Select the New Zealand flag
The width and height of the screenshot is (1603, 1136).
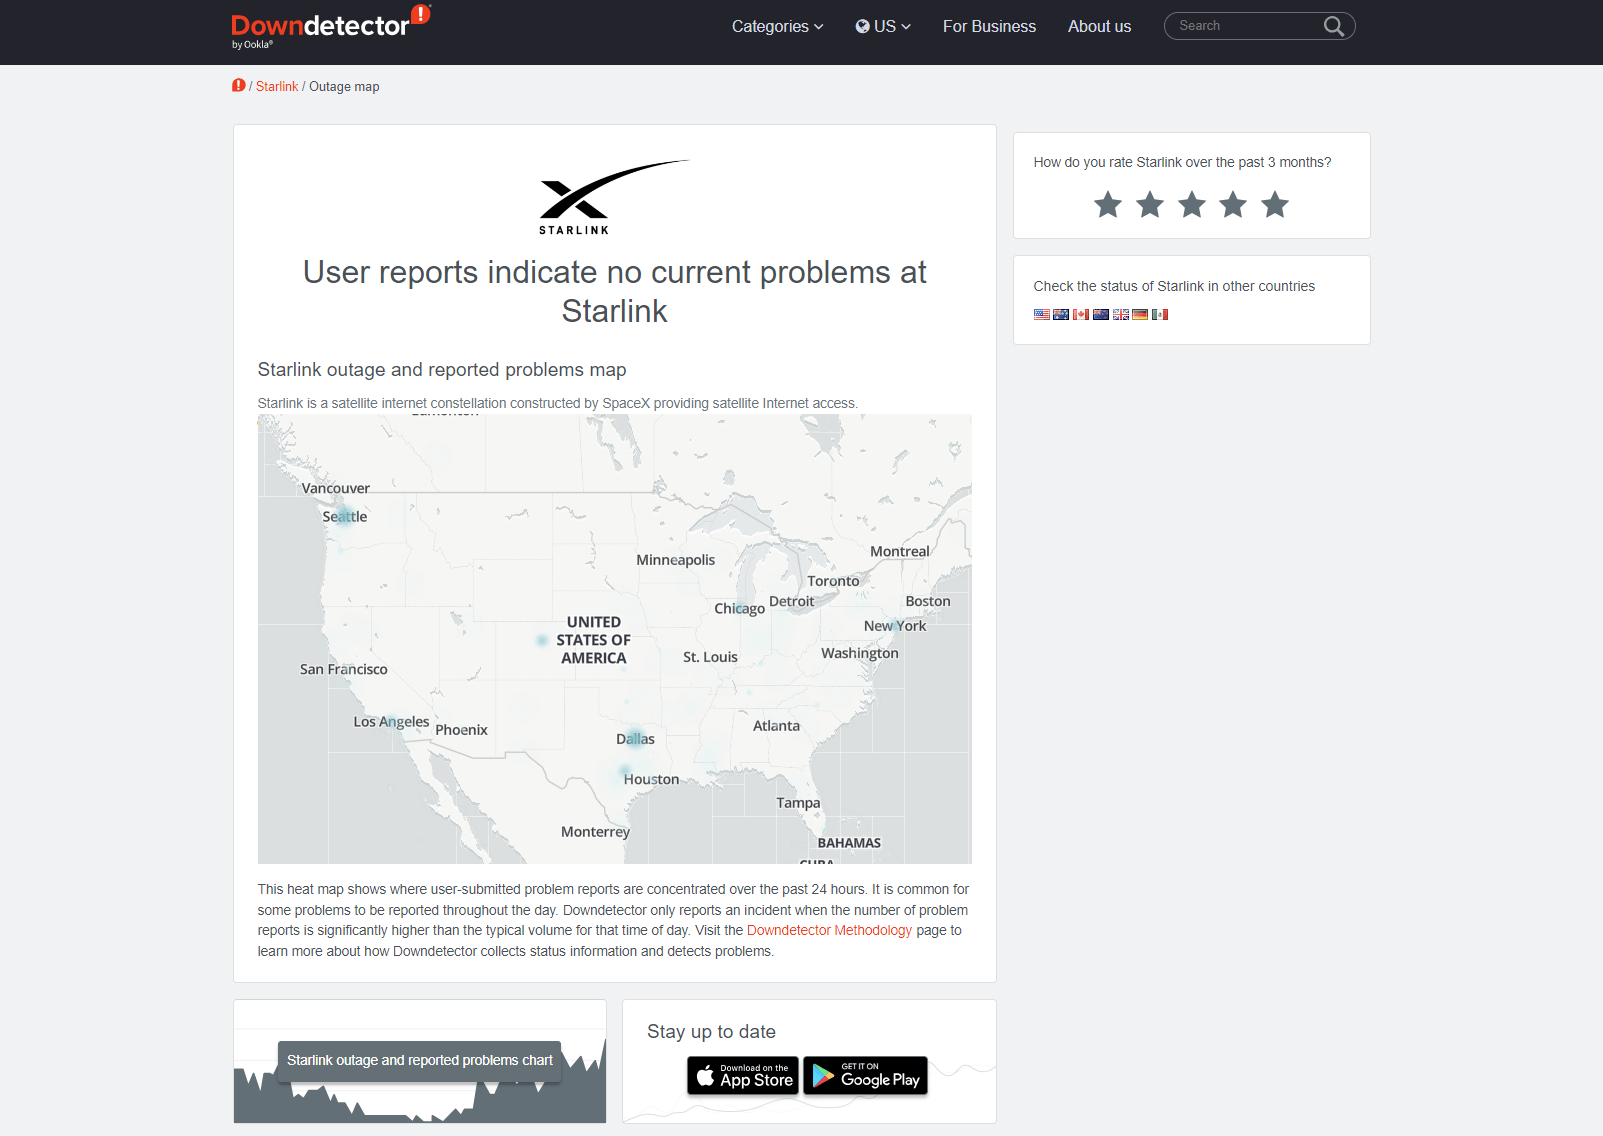click(1101, 314)
